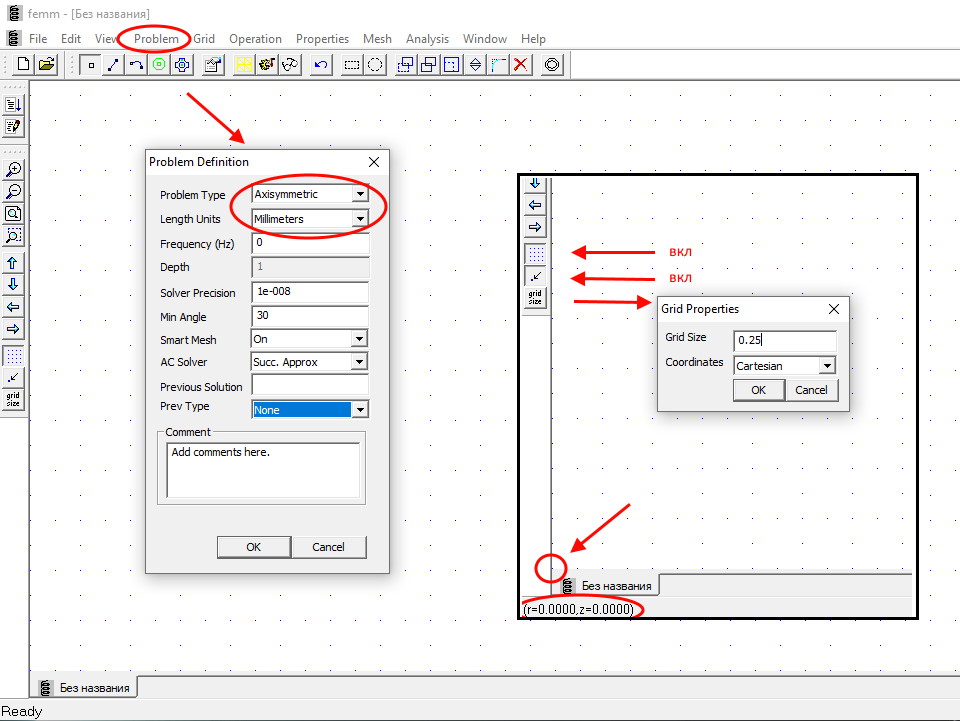
Task: Choose the rectangular selection tool
Action: click(x=352, y=65)
